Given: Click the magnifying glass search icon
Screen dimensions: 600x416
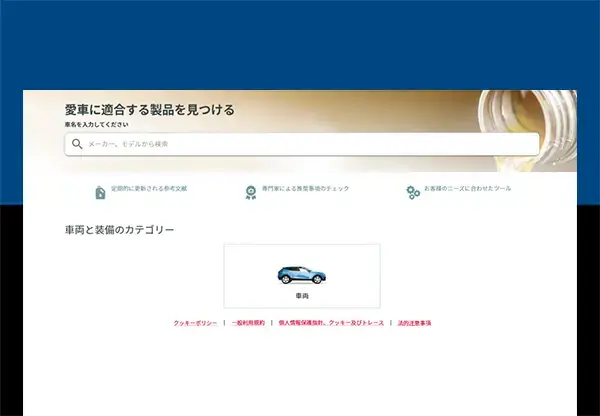Looking at the screenshot, I should [x=77, y=144].
